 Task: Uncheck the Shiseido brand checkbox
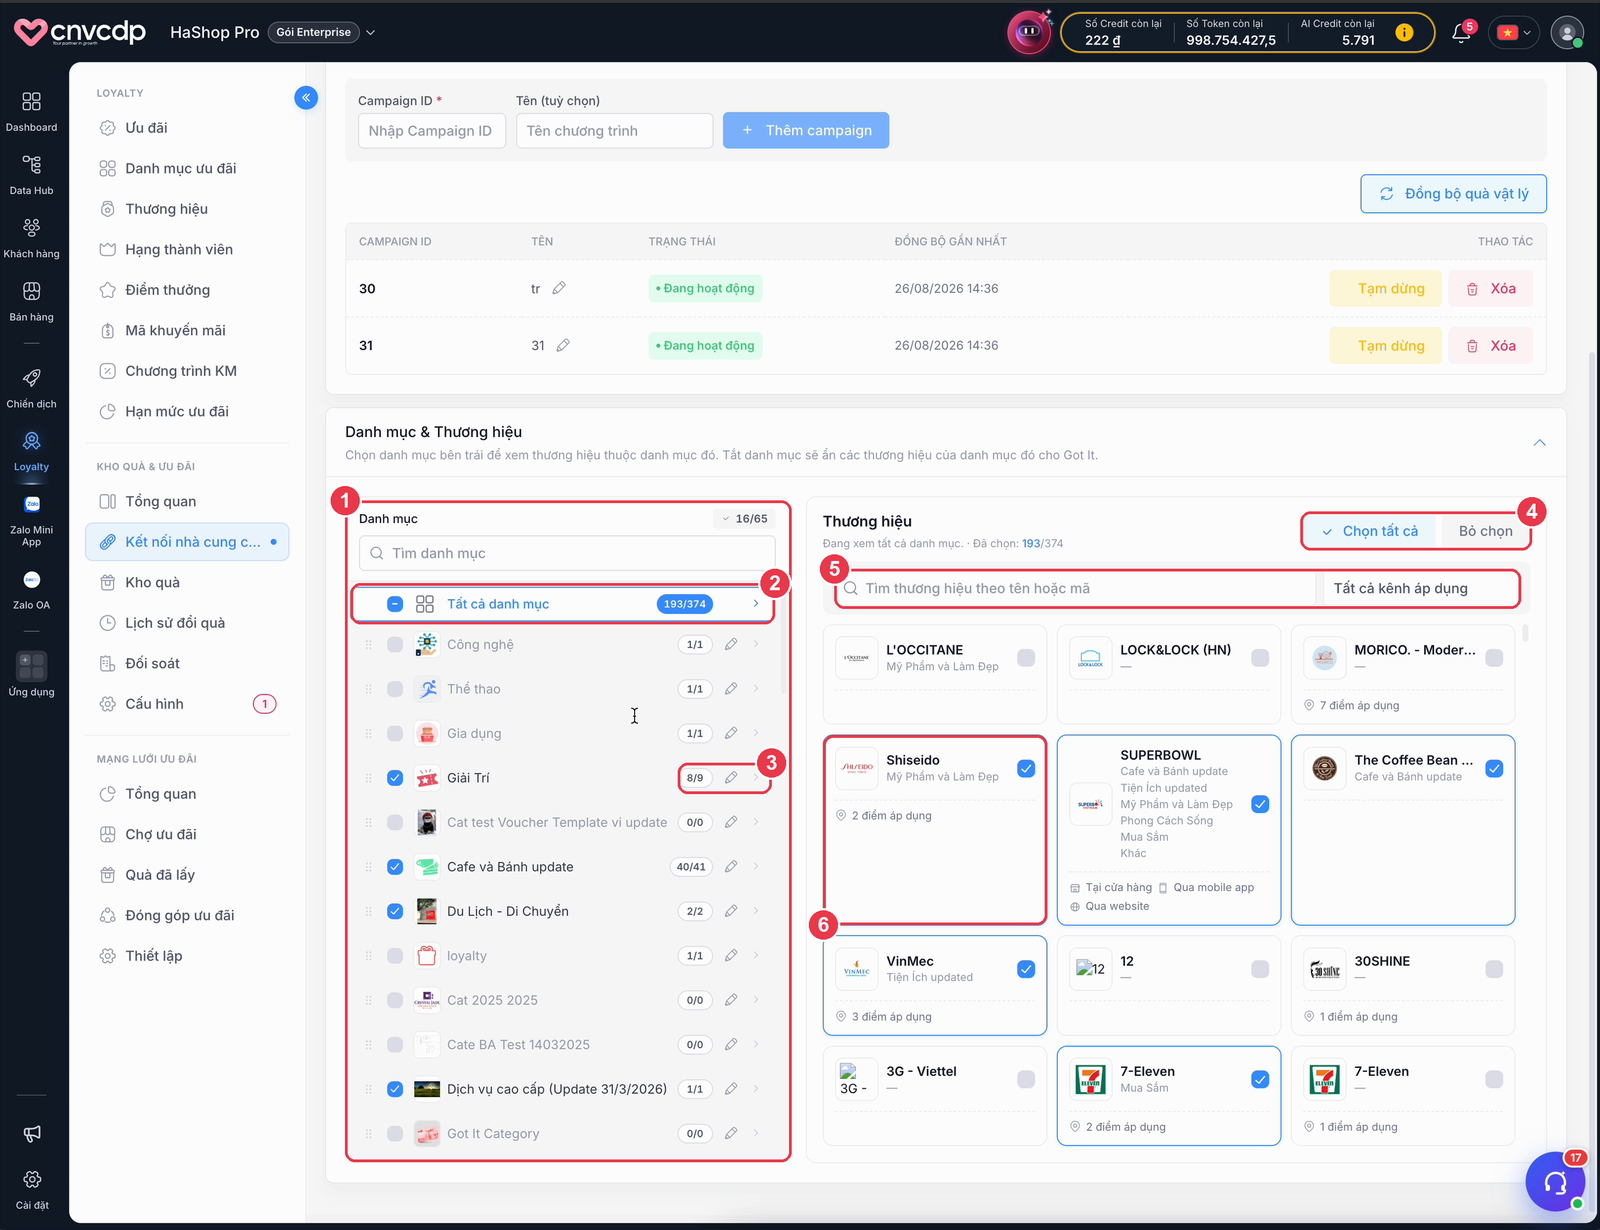click(1026, 768)
